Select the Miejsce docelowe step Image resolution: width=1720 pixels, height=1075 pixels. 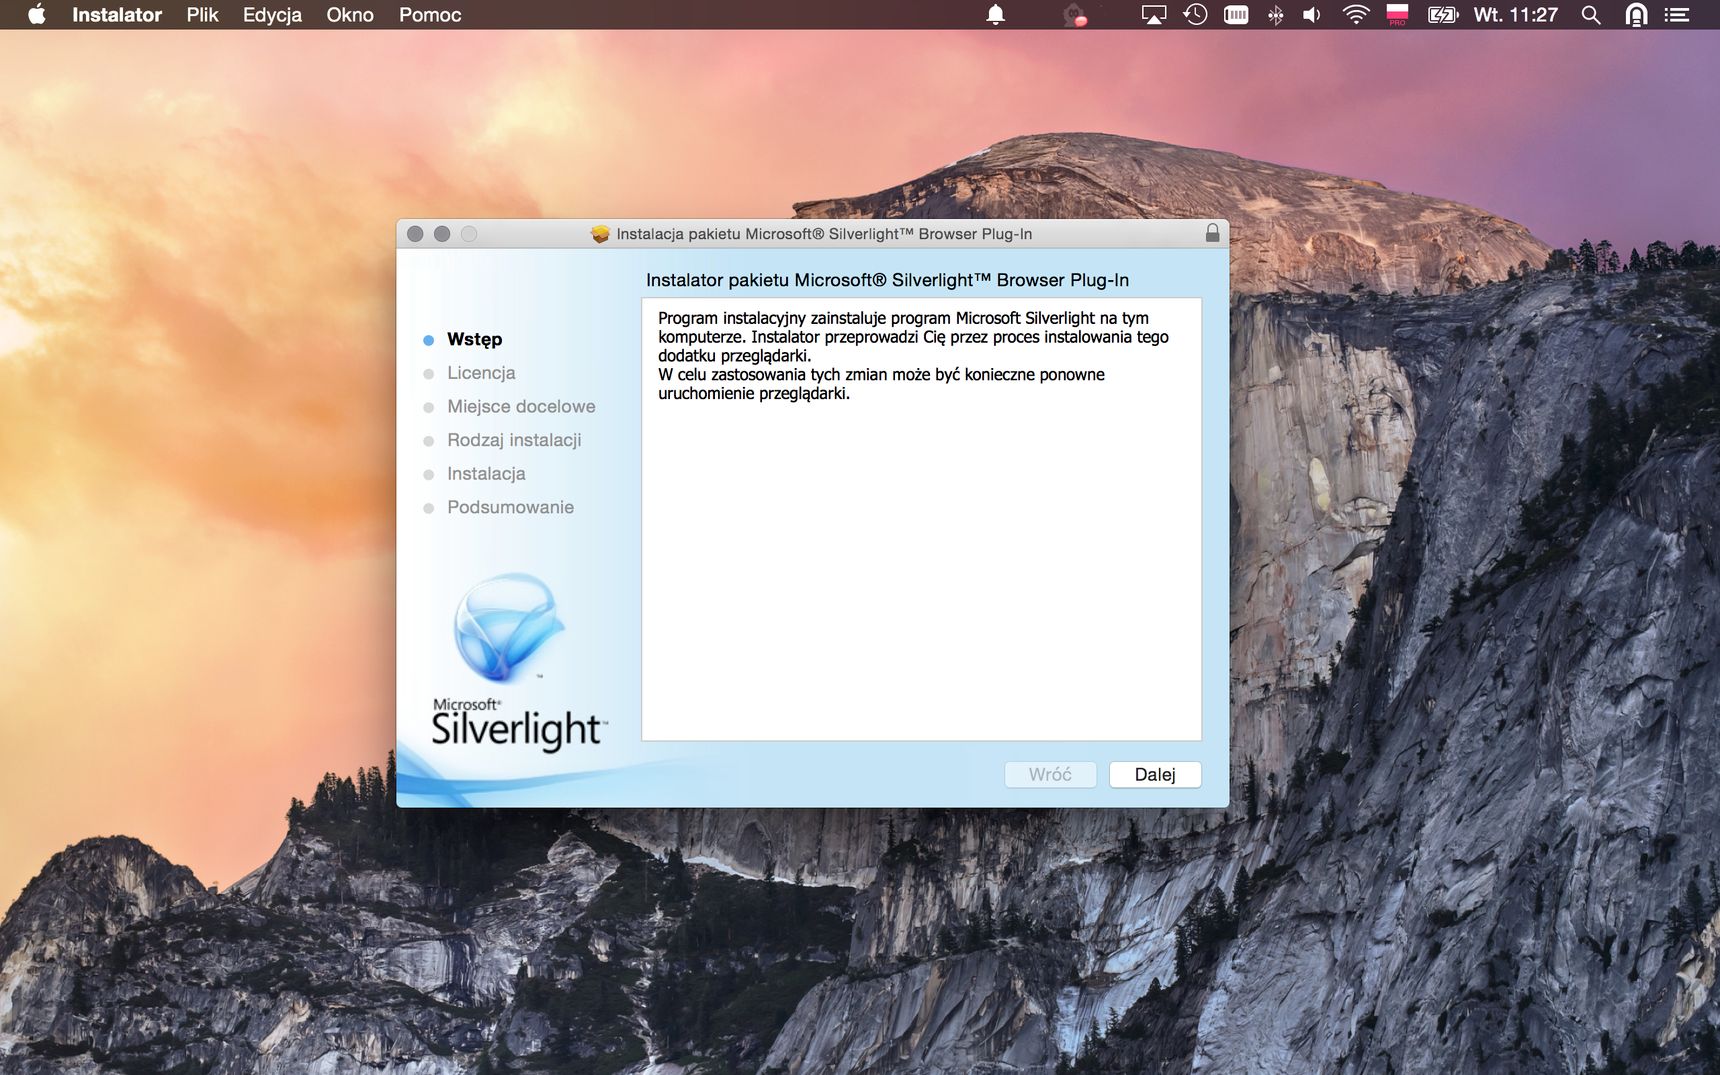[521, 407]
